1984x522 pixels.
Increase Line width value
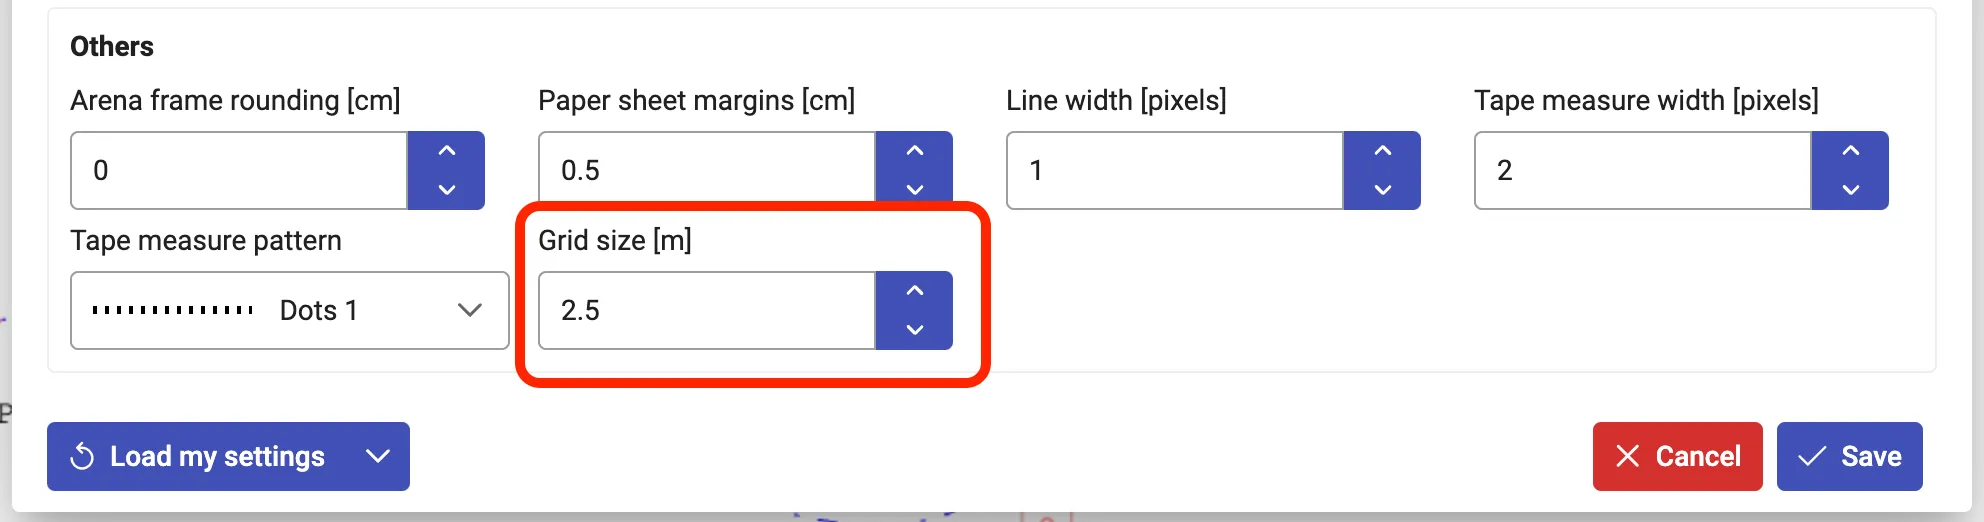pos(1382,151)
